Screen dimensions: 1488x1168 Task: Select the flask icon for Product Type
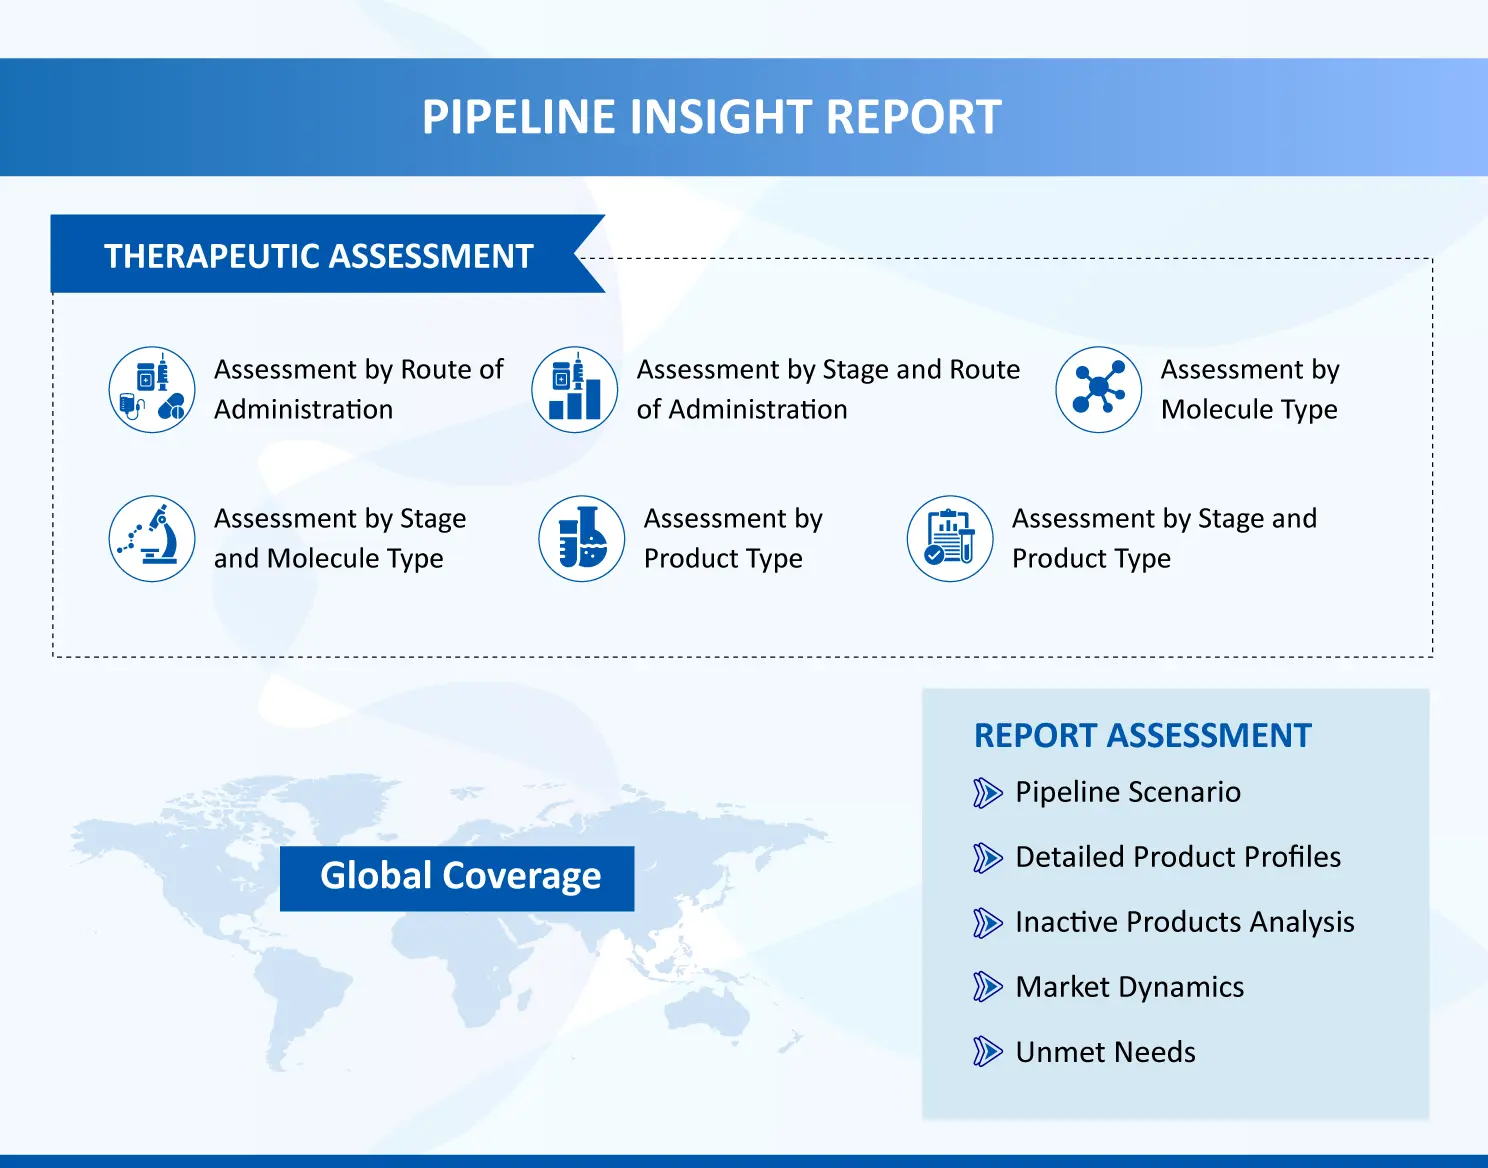coord(582,538)
